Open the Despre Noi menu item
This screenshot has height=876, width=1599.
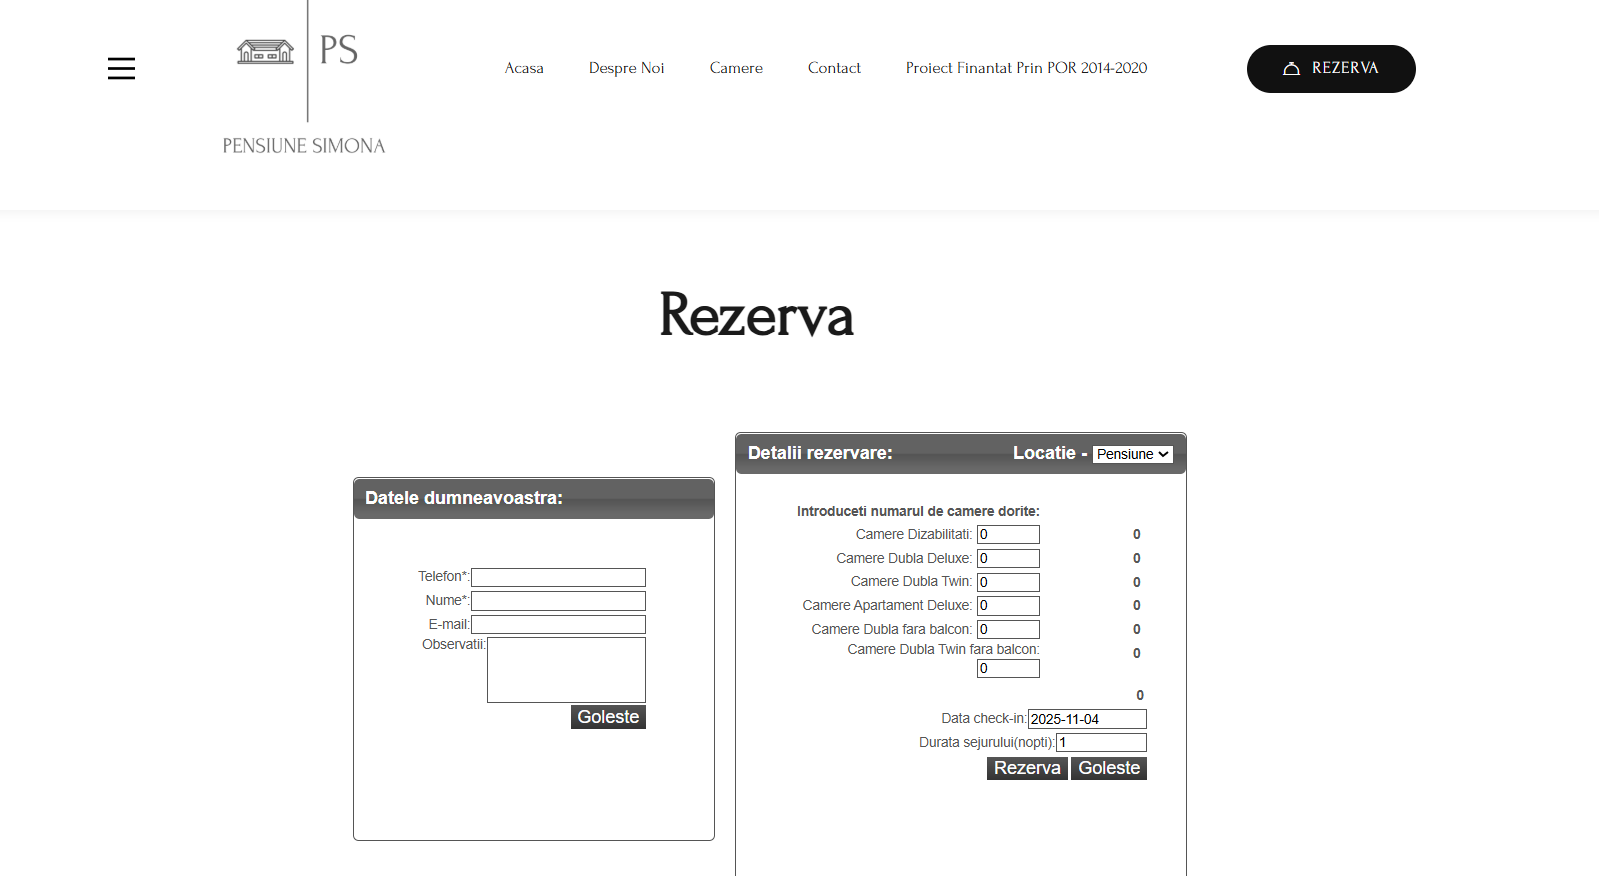point(626,68)
